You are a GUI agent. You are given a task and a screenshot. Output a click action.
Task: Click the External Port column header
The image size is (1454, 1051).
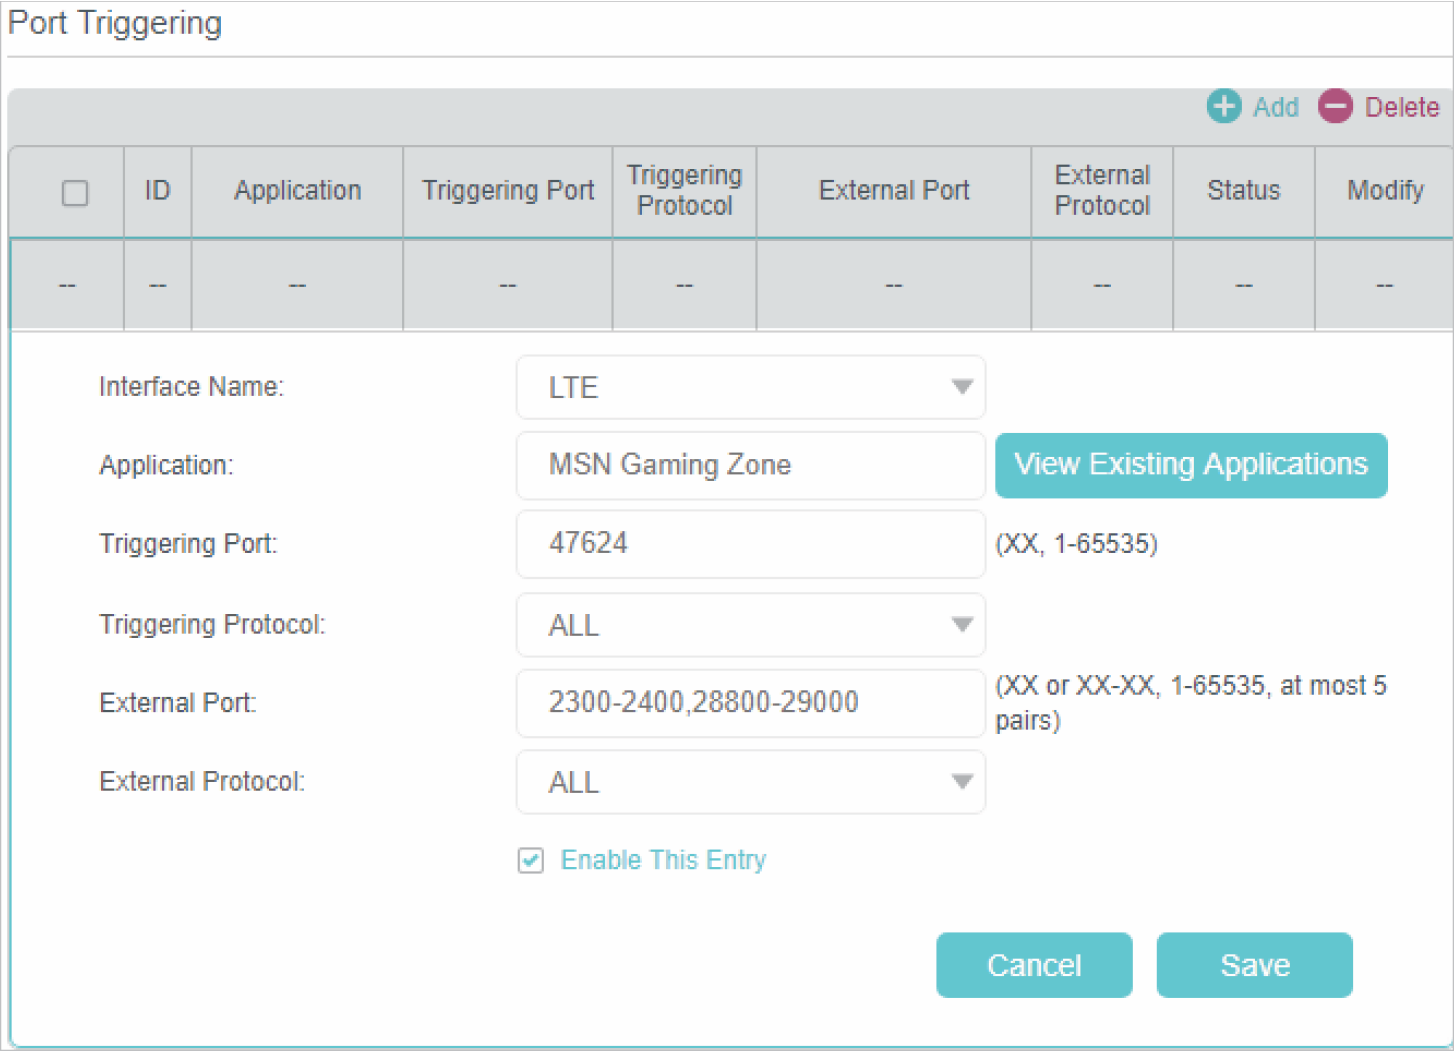(x=893, y=190)
